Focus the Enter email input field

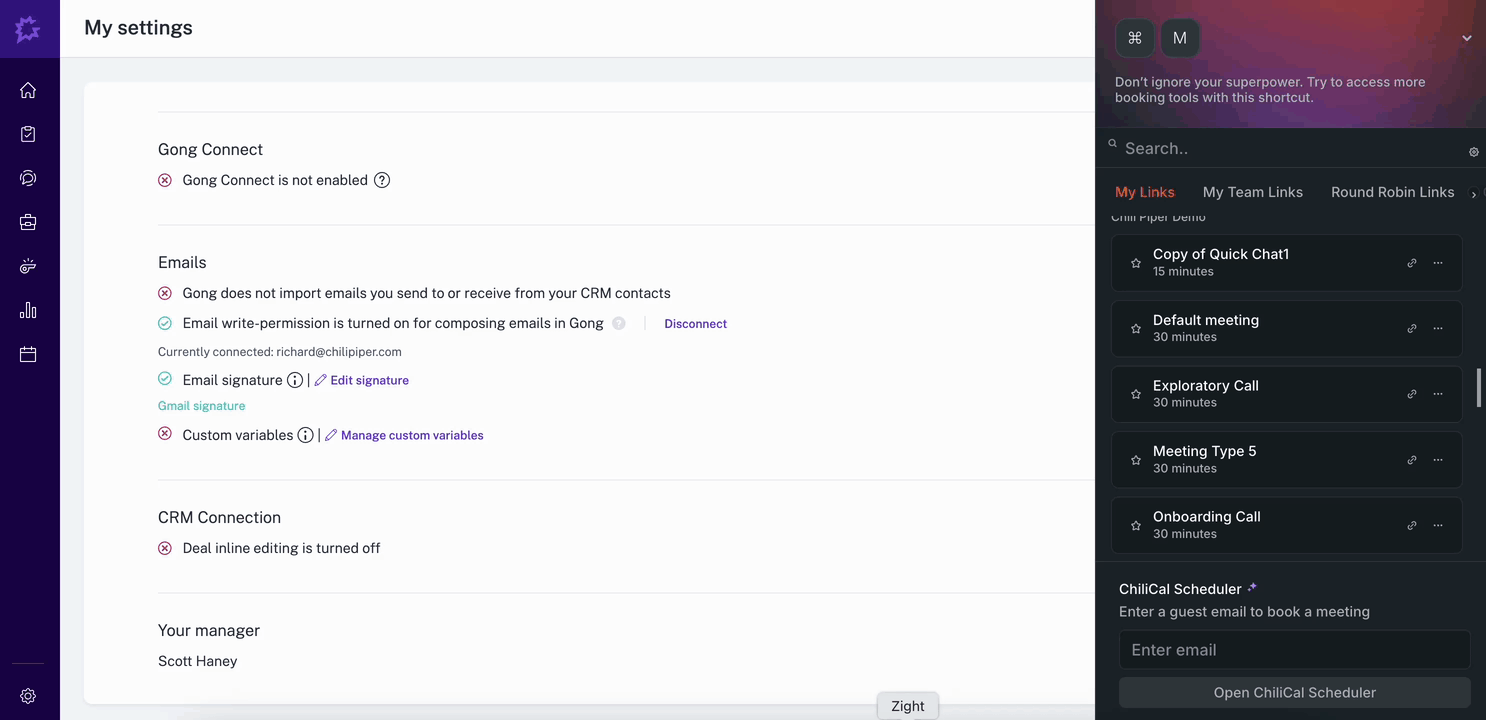coord(1294,650)
